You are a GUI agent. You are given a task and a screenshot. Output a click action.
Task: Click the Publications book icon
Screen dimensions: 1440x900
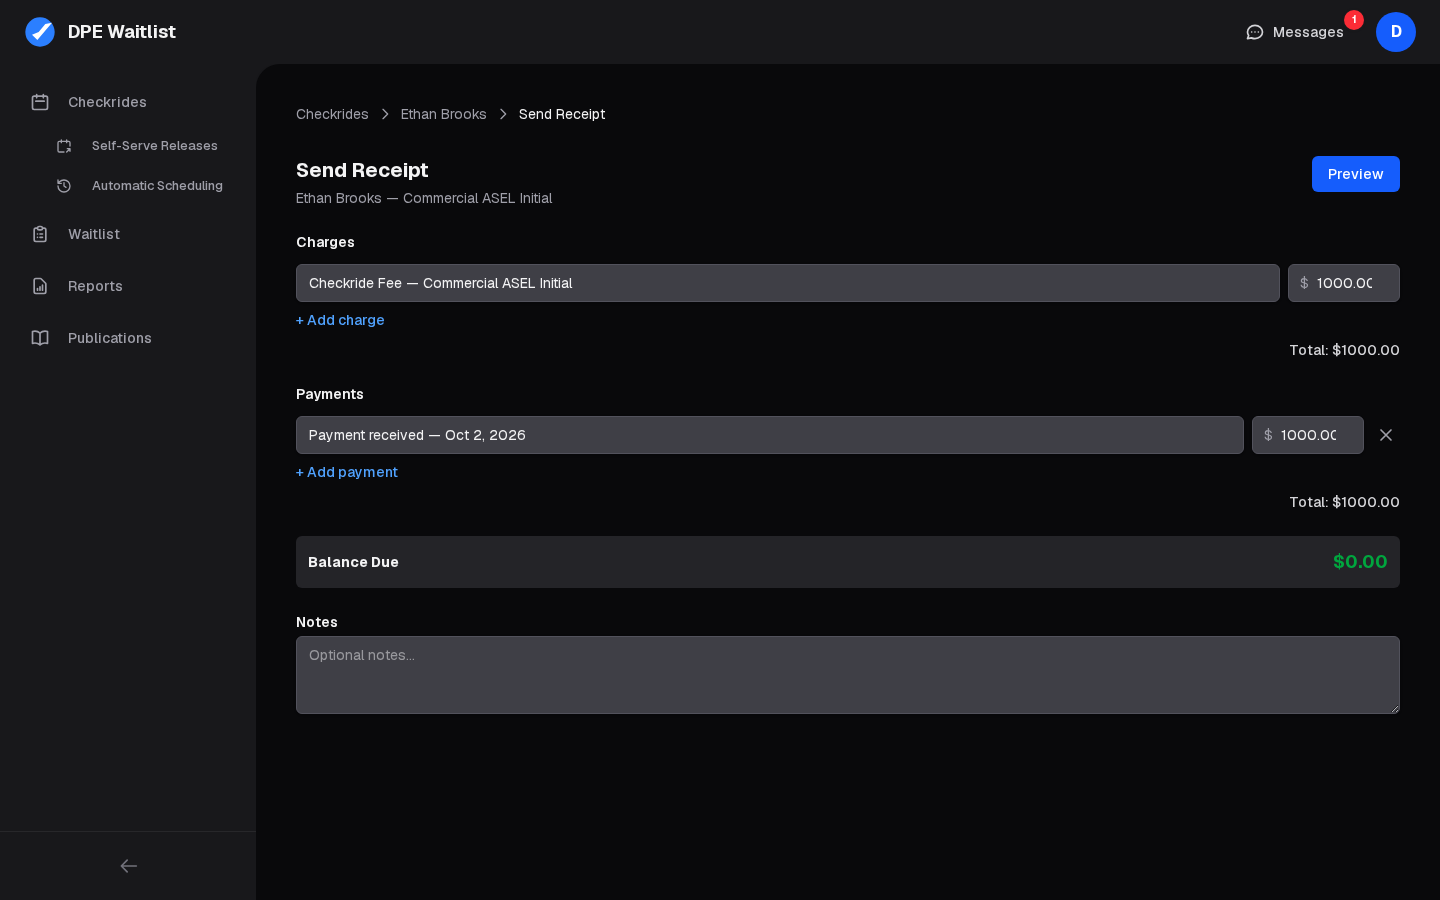coord(40,338)
